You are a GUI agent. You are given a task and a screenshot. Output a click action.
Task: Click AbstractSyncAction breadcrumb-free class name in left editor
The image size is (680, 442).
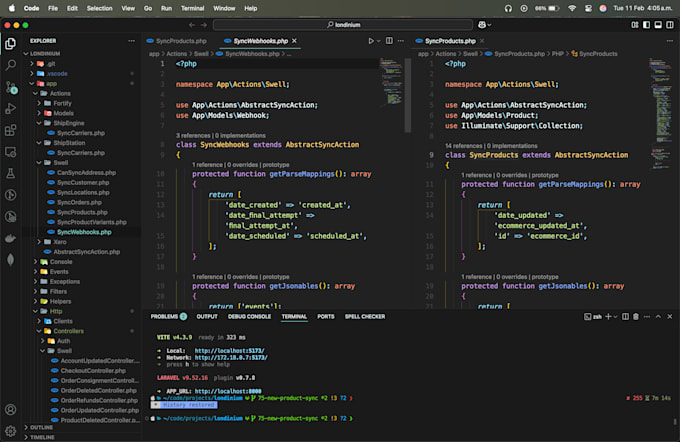coord(322,144)
